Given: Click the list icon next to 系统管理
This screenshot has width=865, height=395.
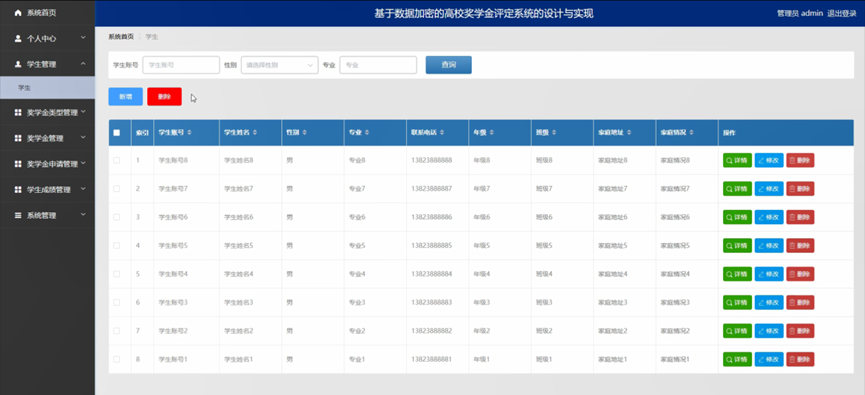Looking at the screenshot, I should coord(18,215).
